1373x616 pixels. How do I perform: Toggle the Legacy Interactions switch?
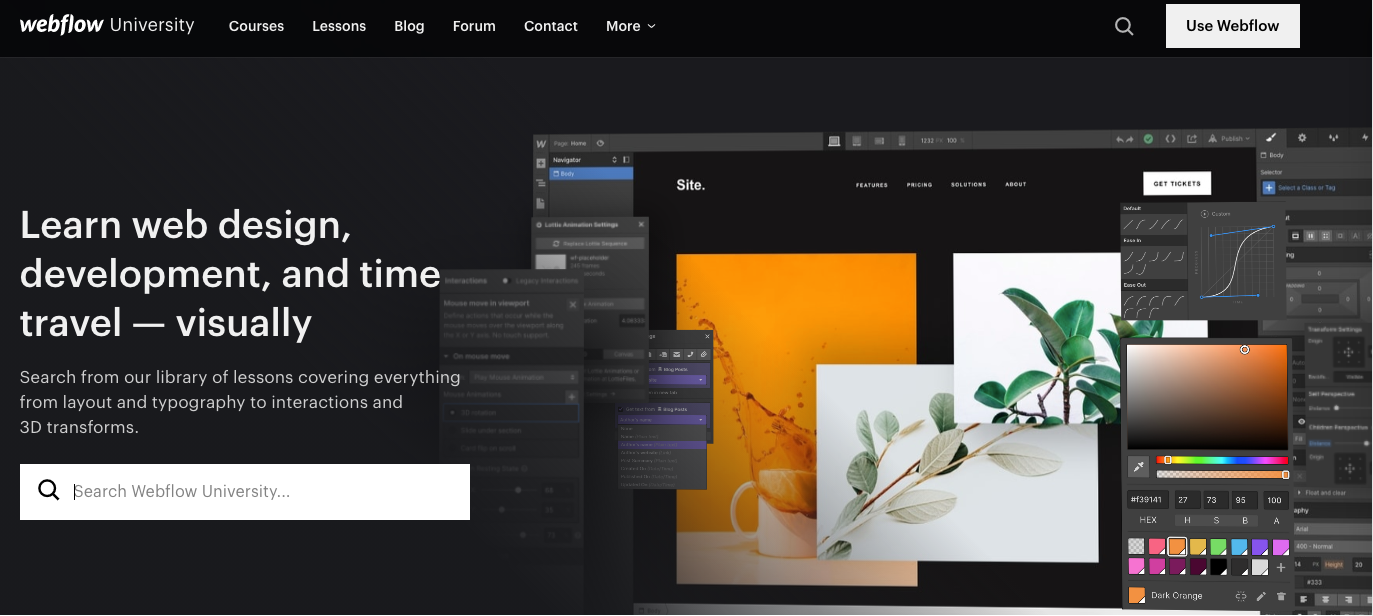[x=506, y=280]
